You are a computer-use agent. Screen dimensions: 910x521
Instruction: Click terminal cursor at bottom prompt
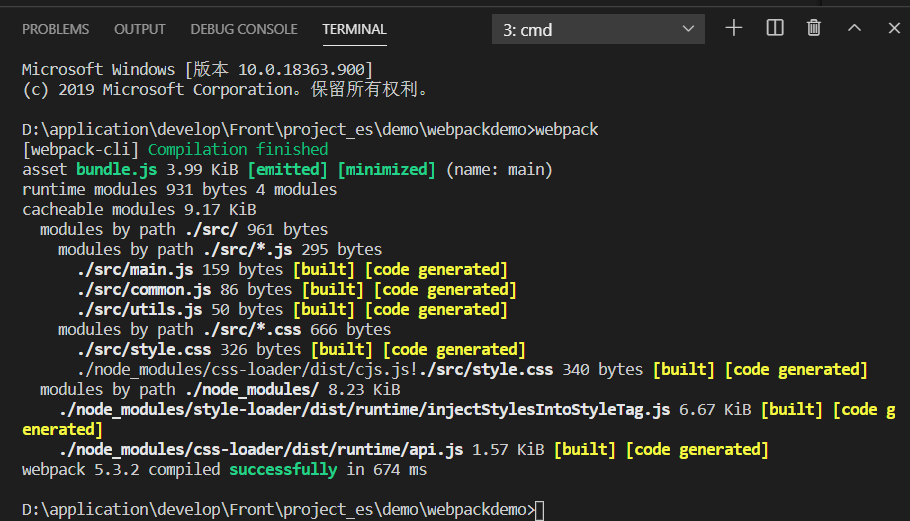(x=540, y=511)
